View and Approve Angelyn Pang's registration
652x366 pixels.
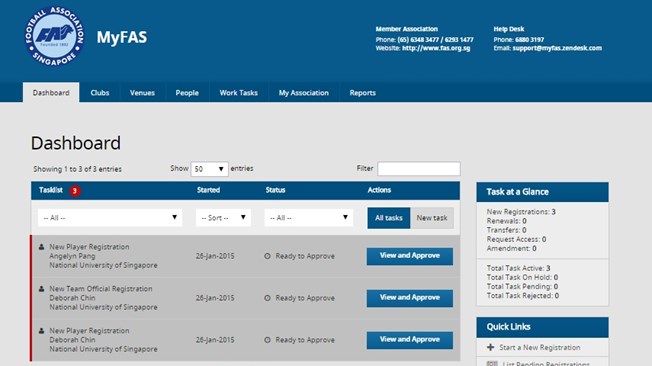410,256
